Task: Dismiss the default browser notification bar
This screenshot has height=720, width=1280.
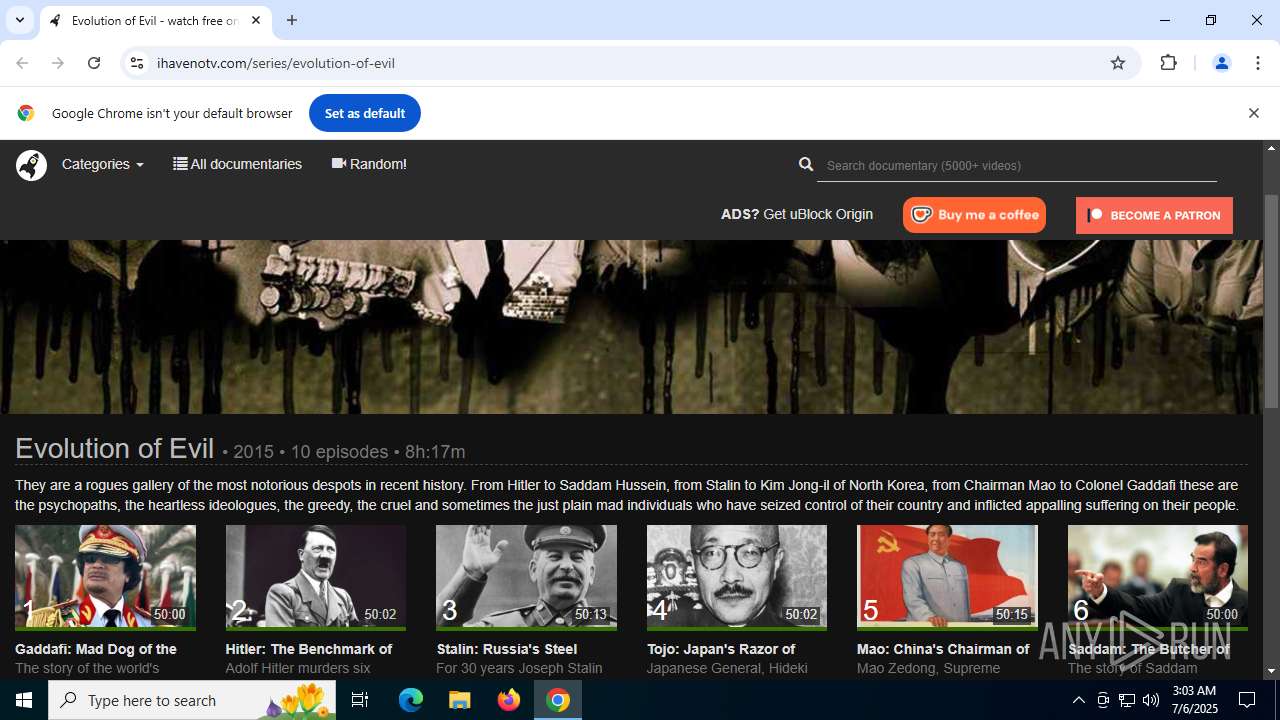Action: [1253, 113]
